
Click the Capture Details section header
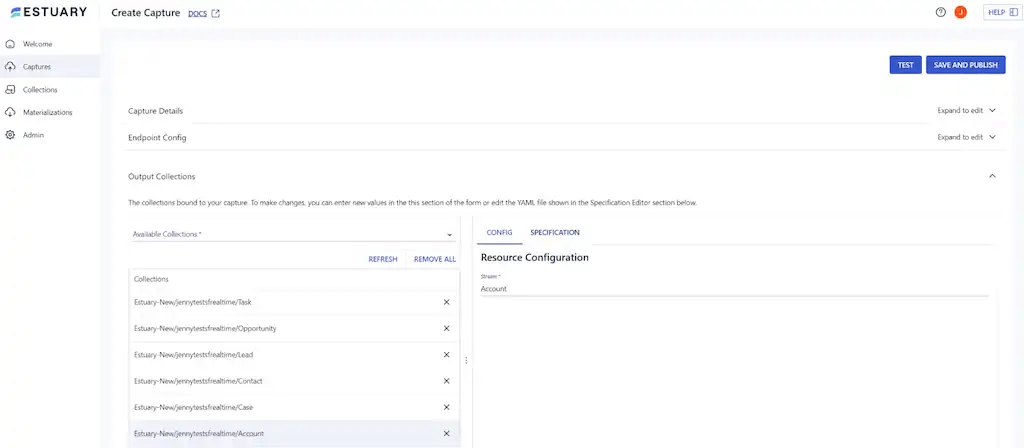pos(155,110)
